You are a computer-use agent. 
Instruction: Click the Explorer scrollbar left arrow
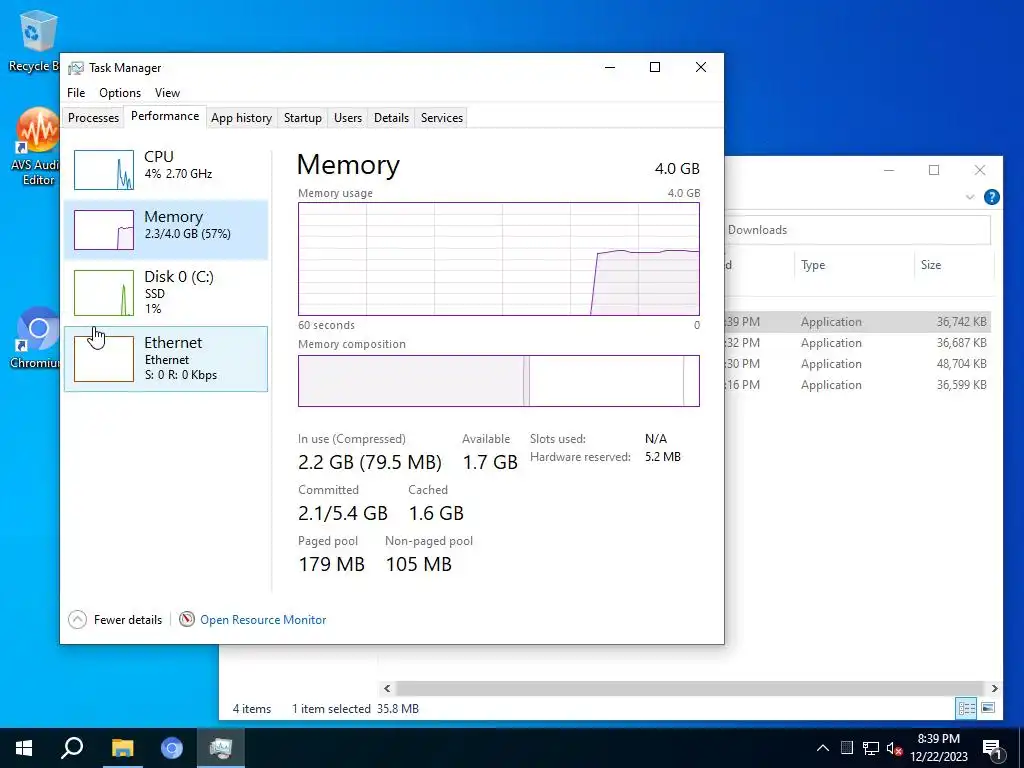pos(387,688)
